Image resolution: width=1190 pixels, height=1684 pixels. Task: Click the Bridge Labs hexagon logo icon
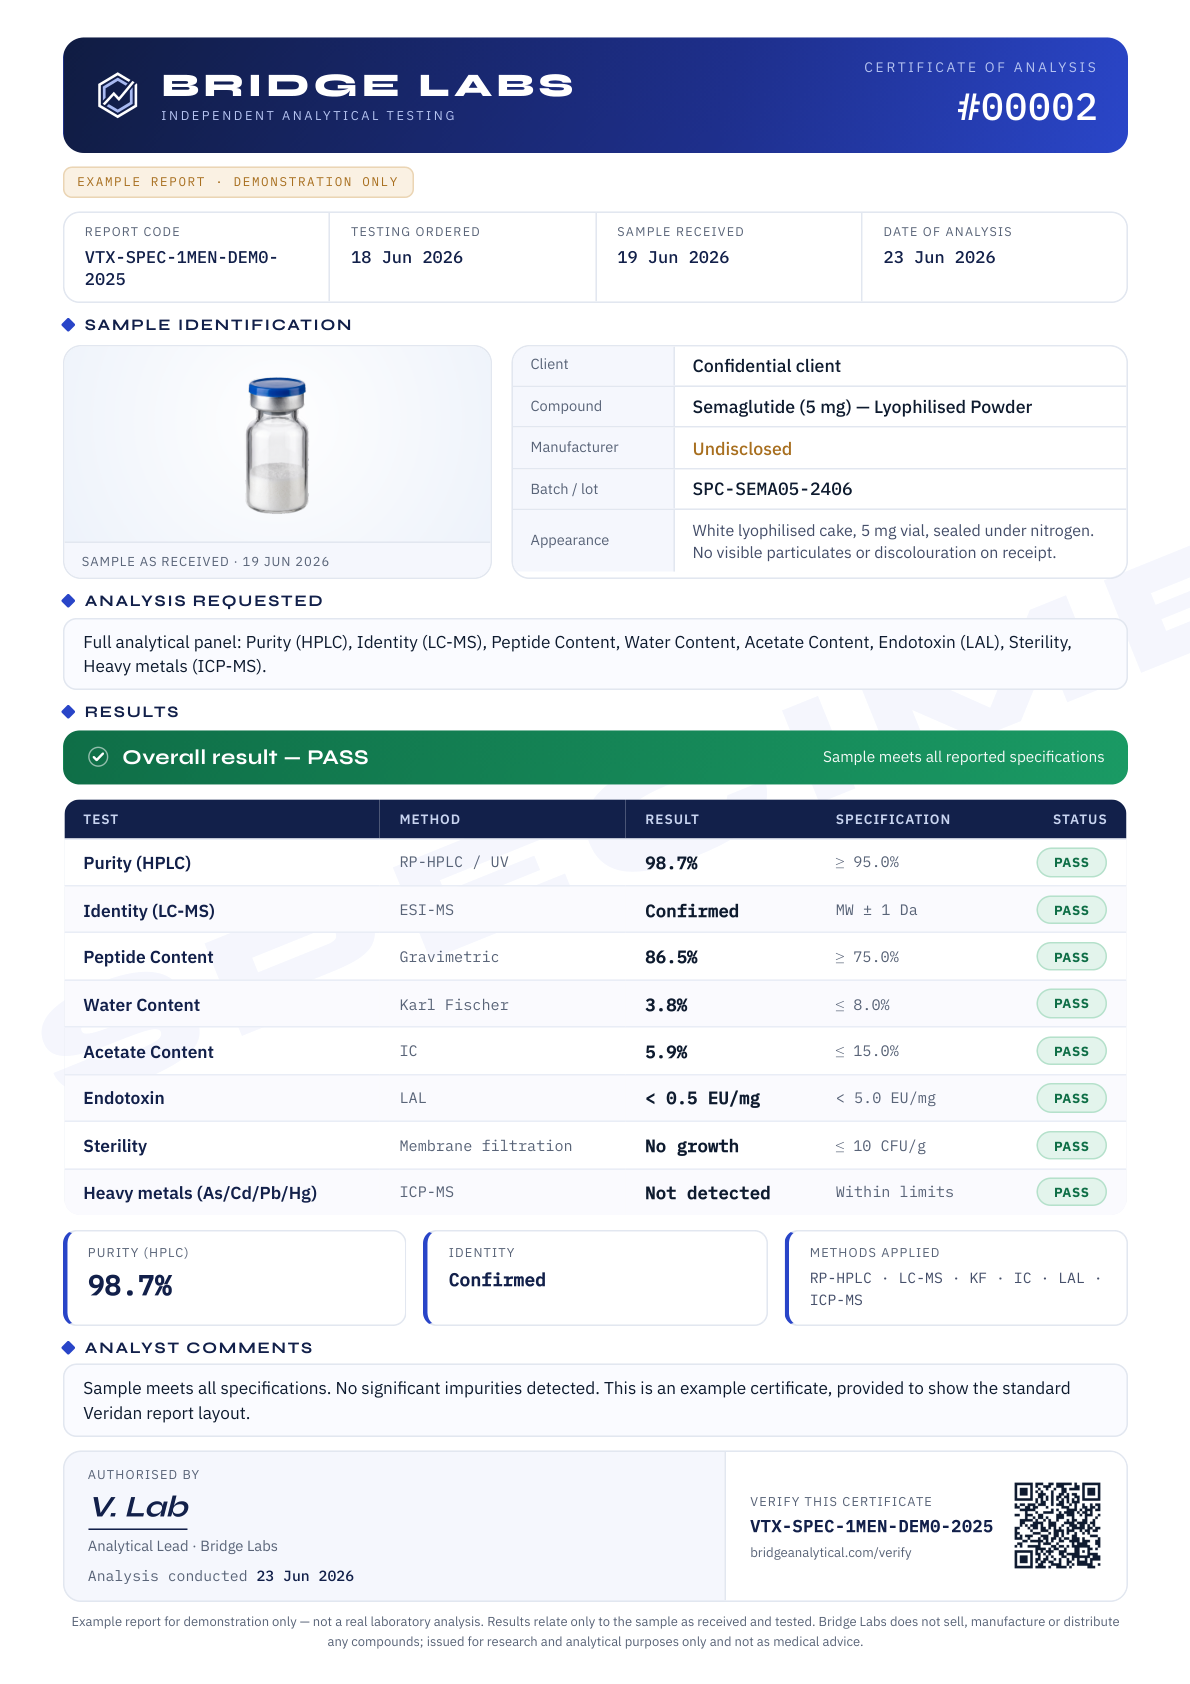117,95
